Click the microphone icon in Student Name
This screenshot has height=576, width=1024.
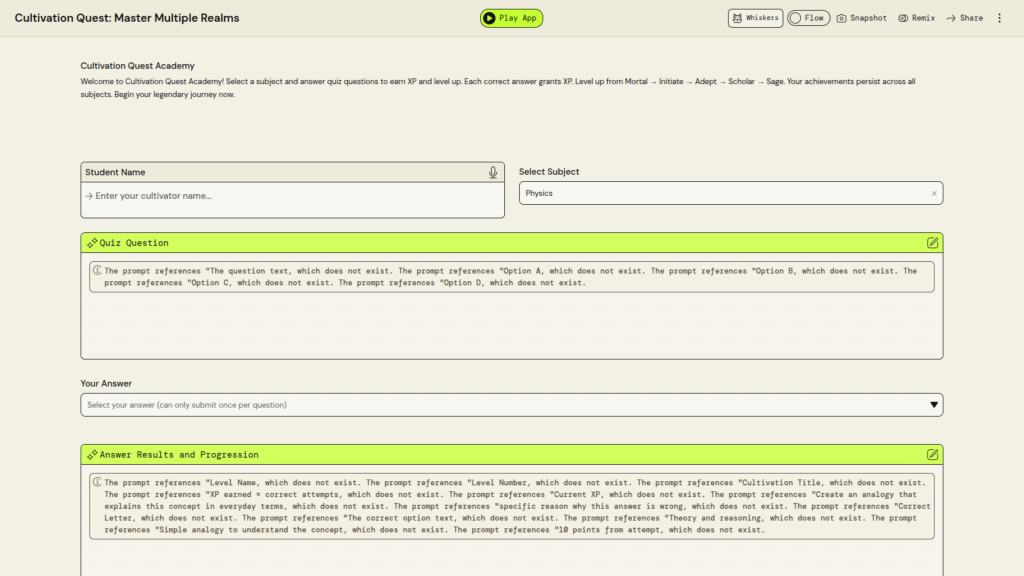coord(493,172)
